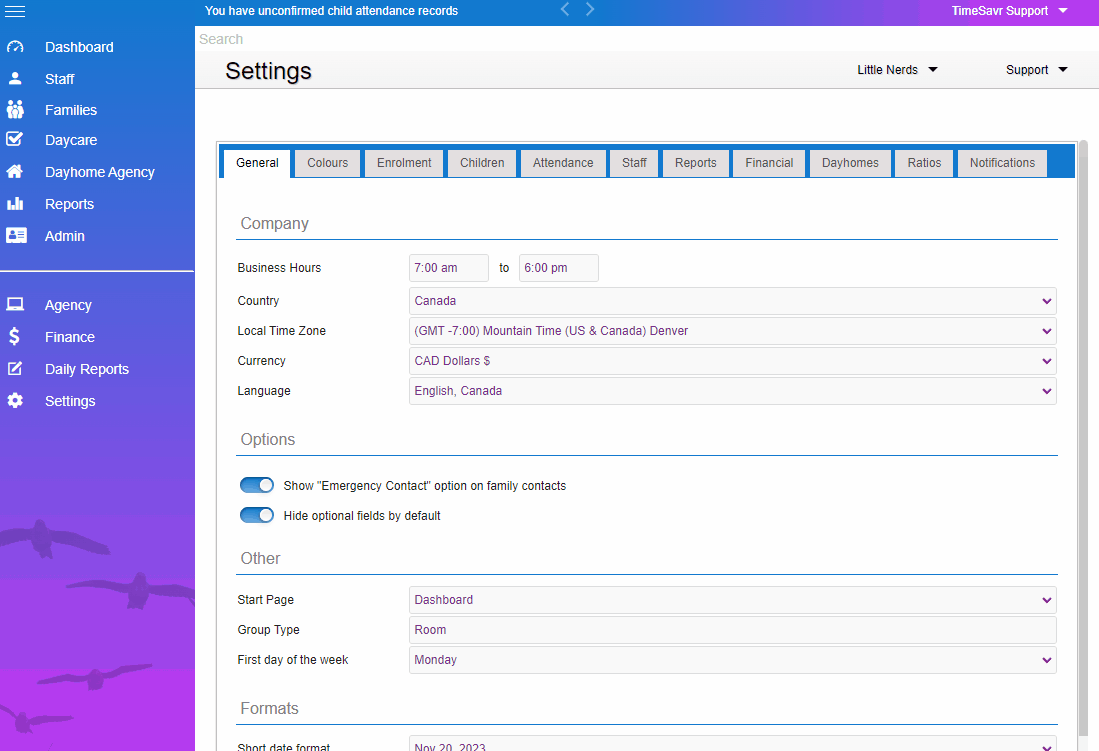The image size is (1099, 751).
Task: Open Finance from the sidebar
Action: click(69, 337)
